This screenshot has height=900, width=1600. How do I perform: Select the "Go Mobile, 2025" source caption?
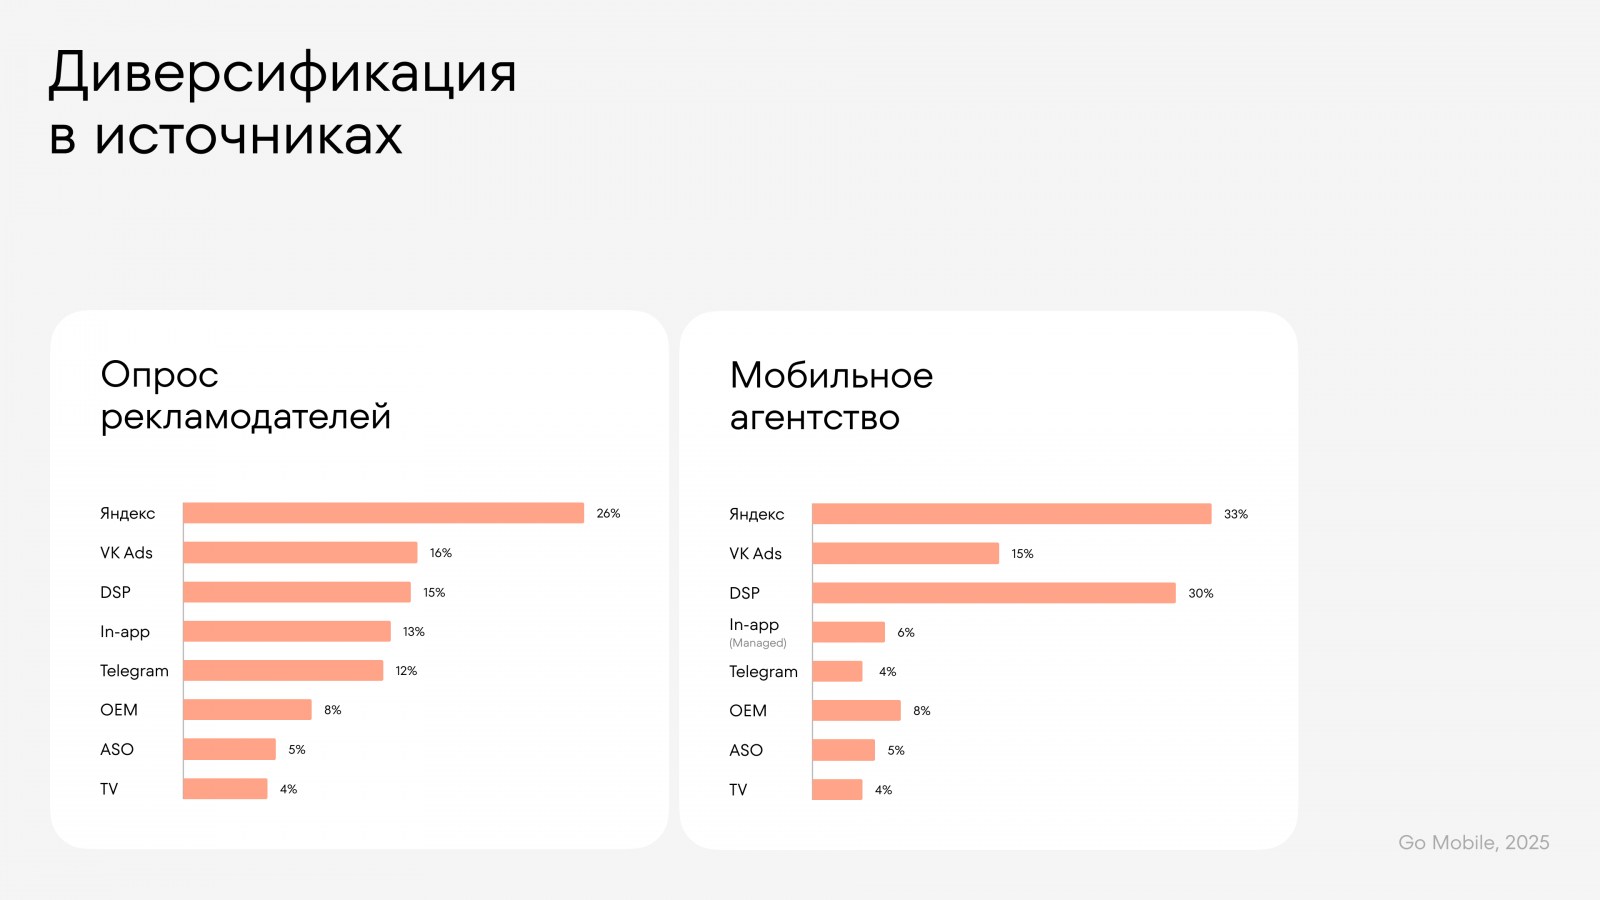pos(1473,843)
